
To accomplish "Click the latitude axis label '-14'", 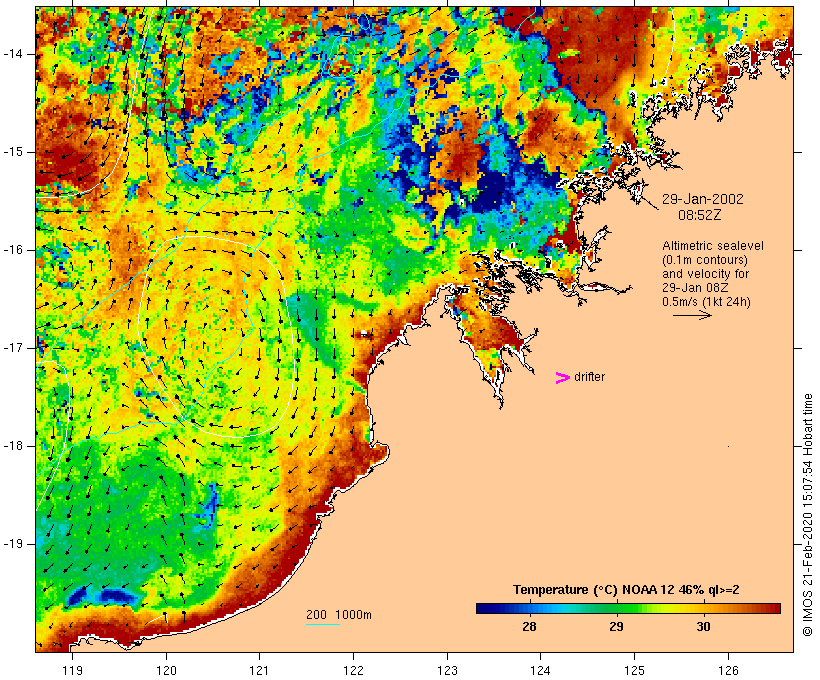I will pyautogui.click(x=13, y=54).
